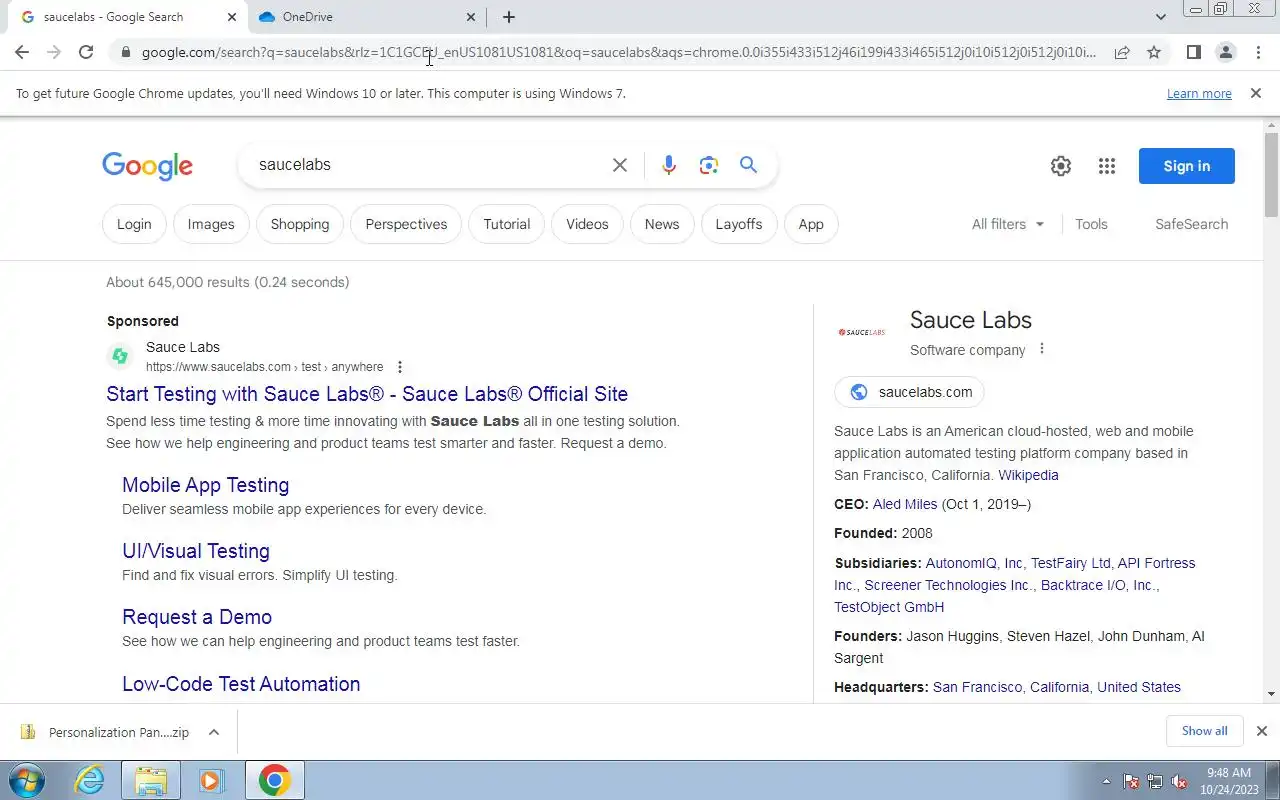Click the Sauce Labs ad favicon

tap(120, 356)
